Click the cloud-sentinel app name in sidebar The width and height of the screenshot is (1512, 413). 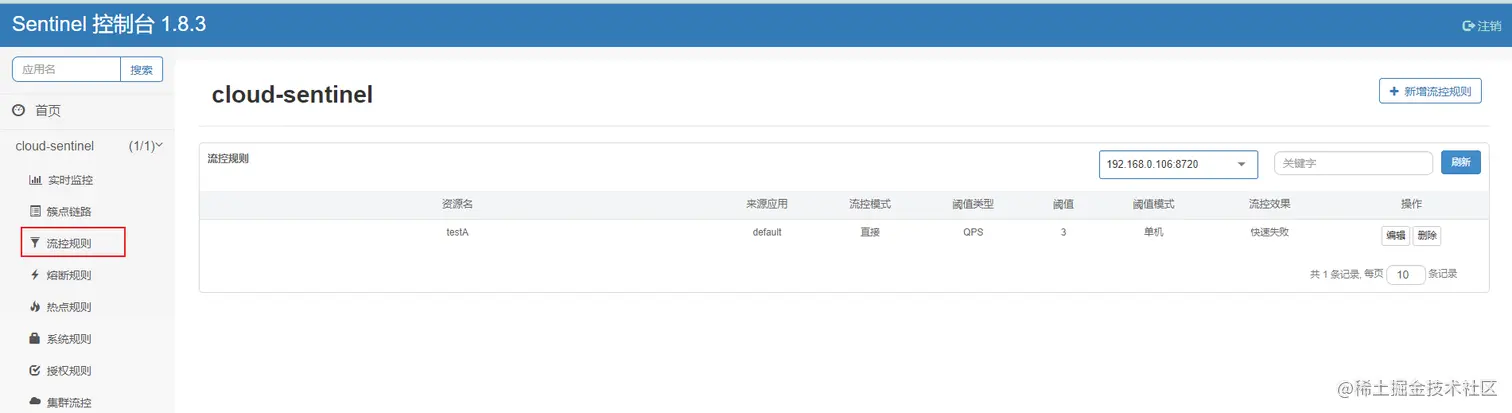[55, 146]
